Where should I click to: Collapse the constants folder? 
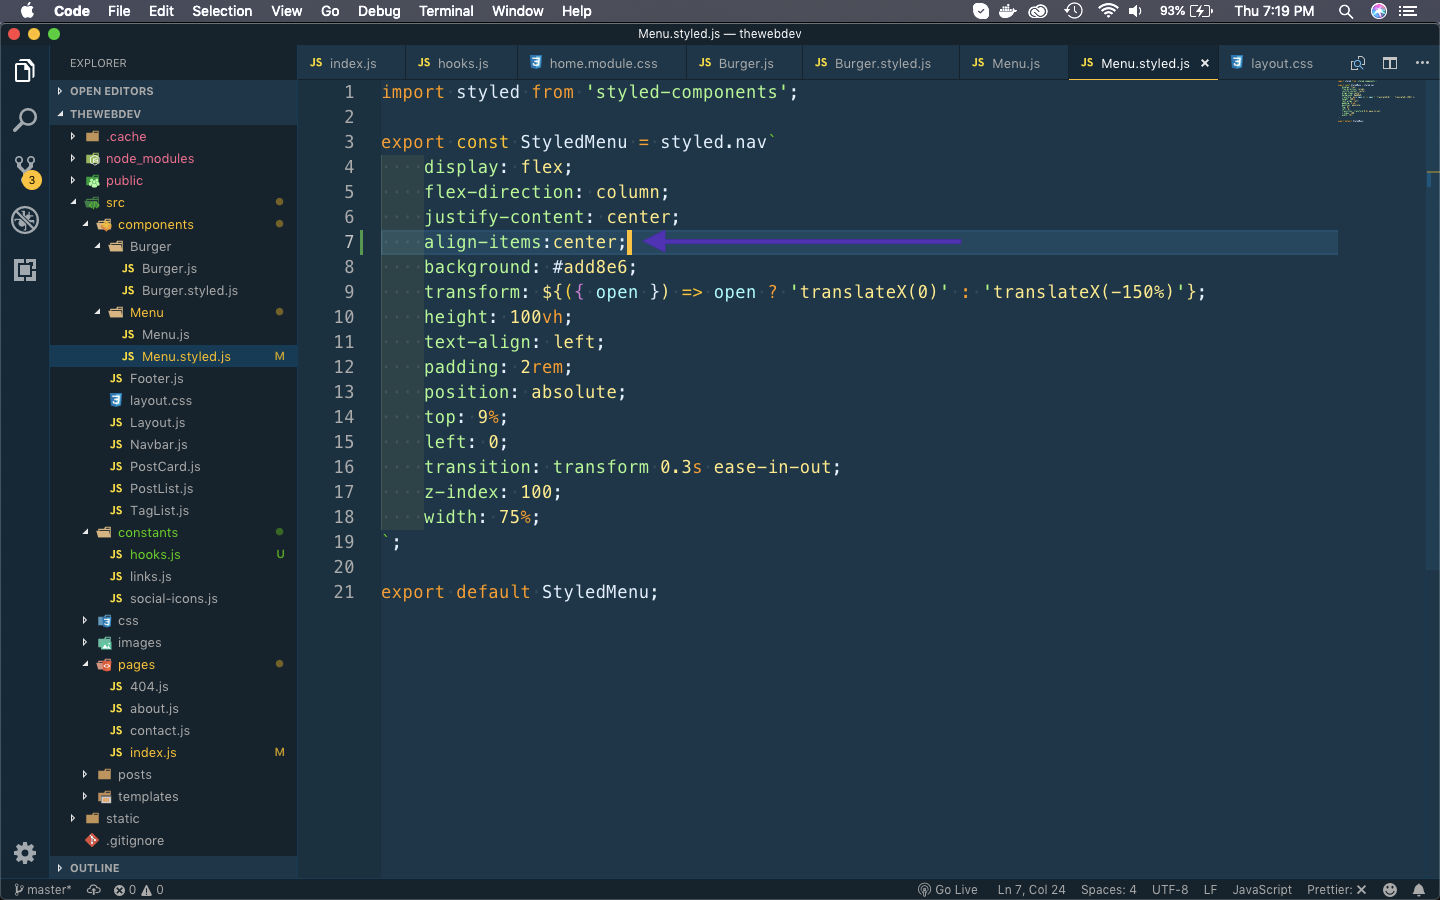174,532
